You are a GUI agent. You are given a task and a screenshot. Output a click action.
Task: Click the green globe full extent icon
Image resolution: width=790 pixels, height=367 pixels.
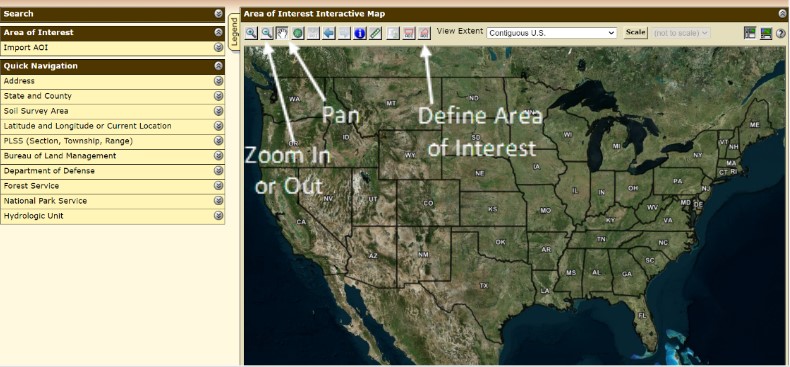tap(298, 33)
